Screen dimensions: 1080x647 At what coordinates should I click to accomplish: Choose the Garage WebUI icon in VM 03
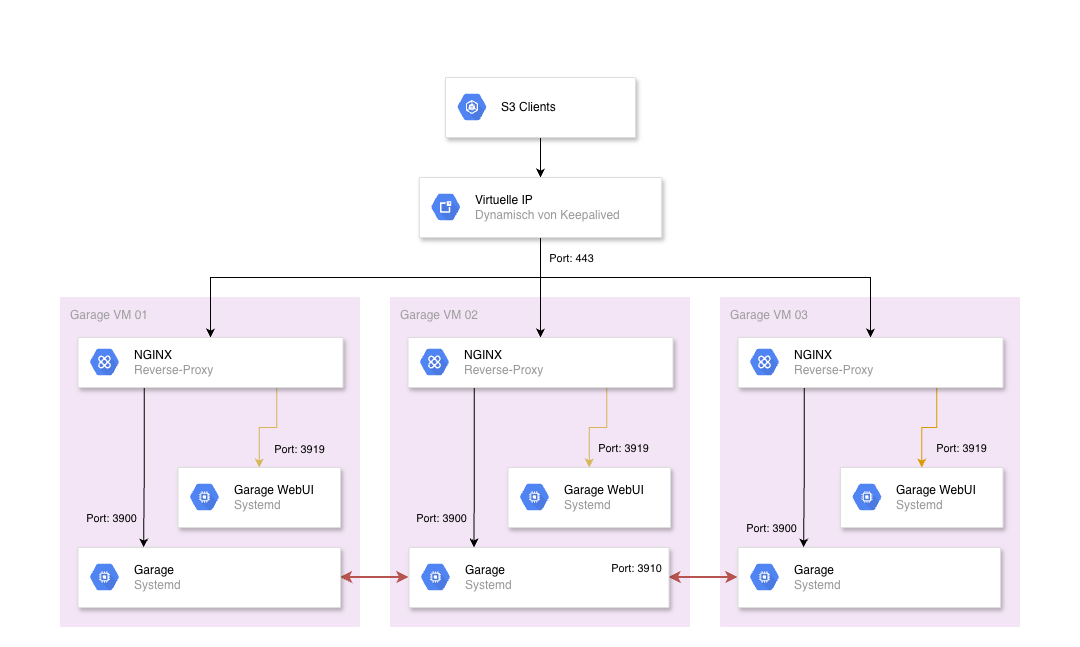[866, 497]
